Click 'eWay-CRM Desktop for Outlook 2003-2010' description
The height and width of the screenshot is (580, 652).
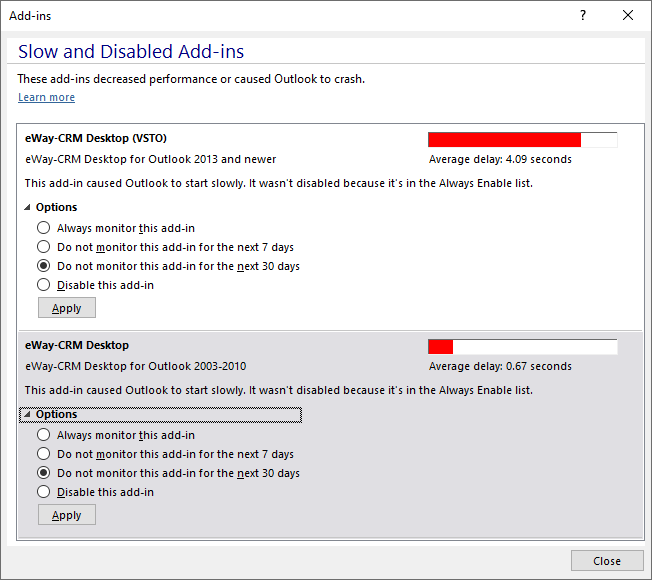point(136,366)
